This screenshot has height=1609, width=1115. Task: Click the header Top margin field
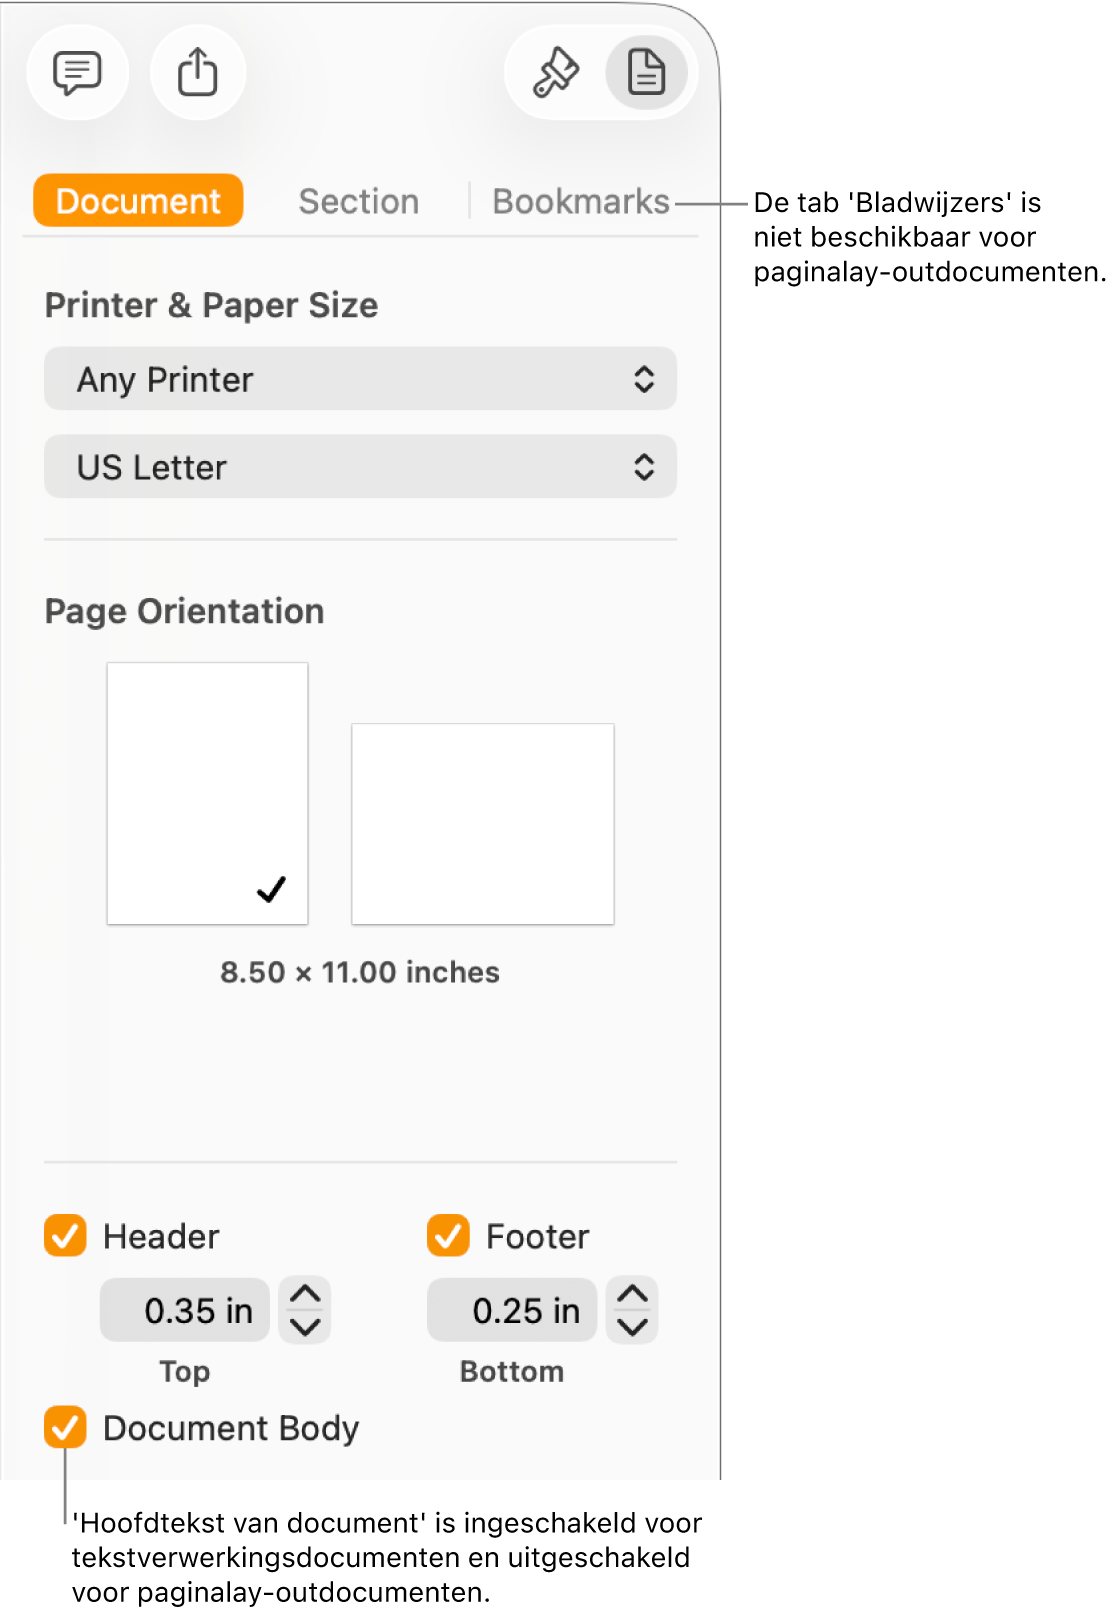[186, 1310]
